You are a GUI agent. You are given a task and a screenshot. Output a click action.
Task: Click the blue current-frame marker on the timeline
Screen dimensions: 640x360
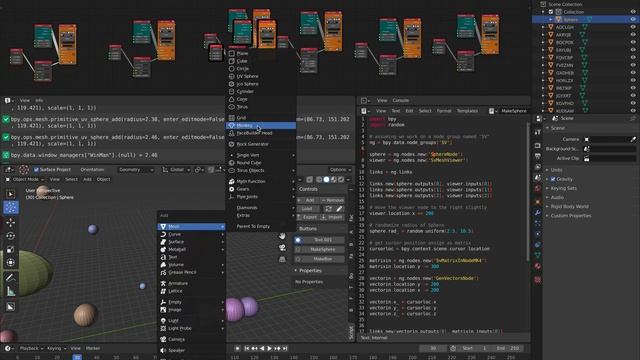(77, 357)
